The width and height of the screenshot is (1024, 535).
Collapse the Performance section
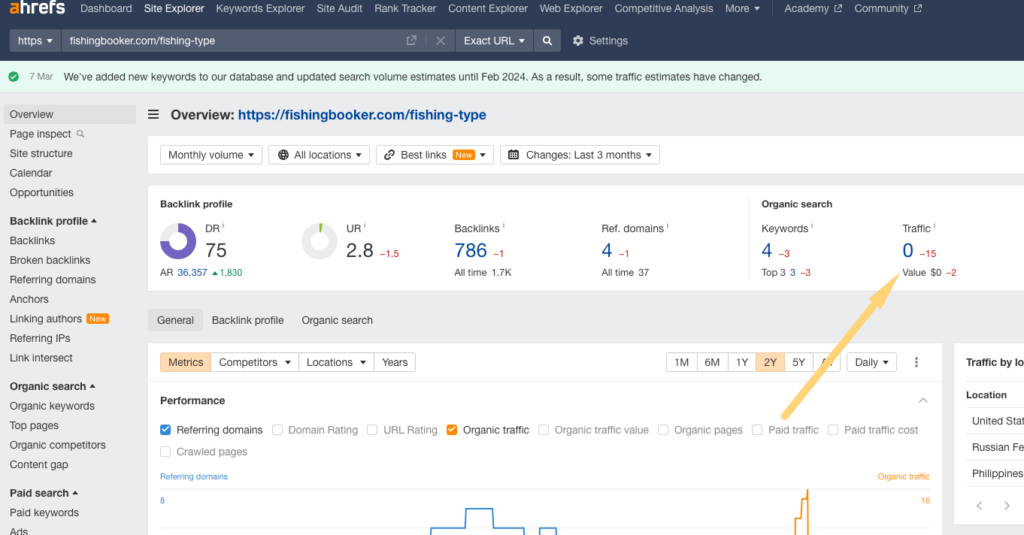coord(923,400)
